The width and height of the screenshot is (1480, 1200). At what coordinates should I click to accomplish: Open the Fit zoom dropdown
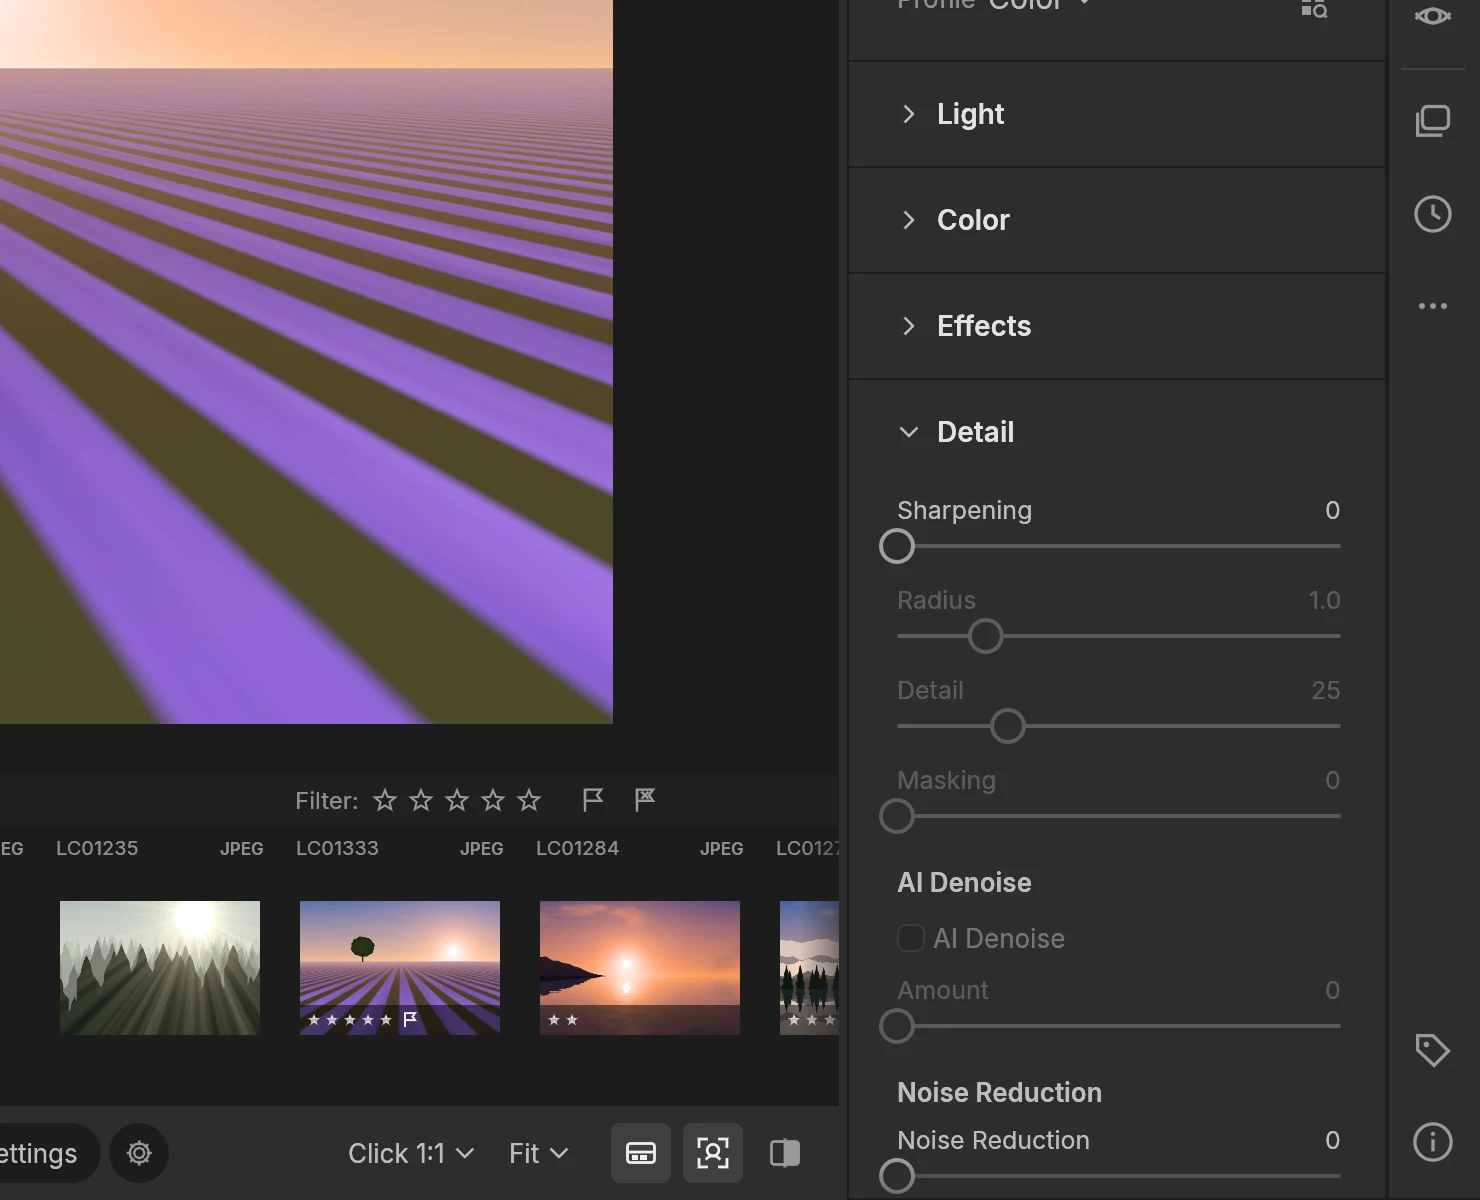[x=538, y=1153]
